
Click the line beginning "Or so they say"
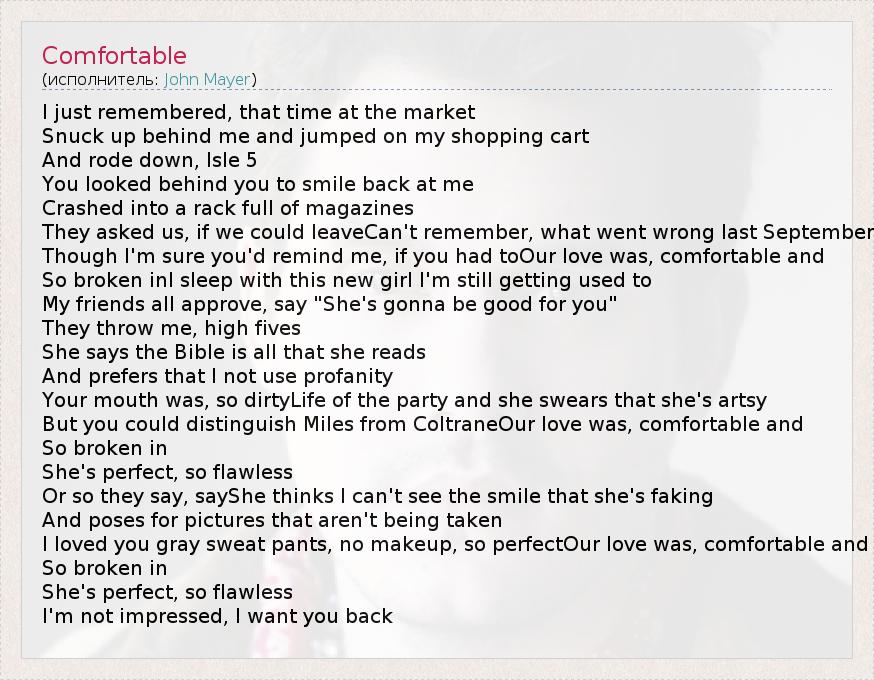pyautogui.click(x=377, y=496)
